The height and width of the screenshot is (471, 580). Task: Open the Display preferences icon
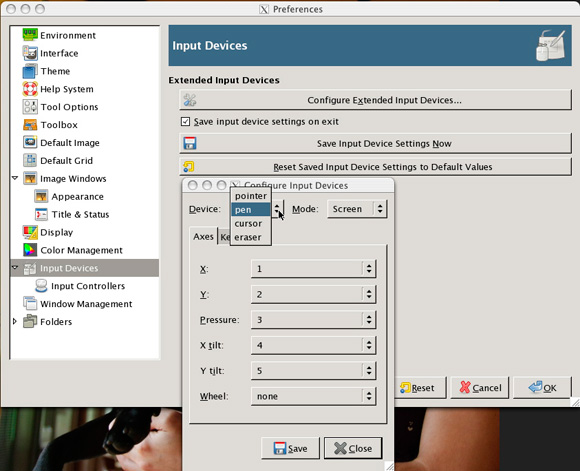click(x=30, y=232)
